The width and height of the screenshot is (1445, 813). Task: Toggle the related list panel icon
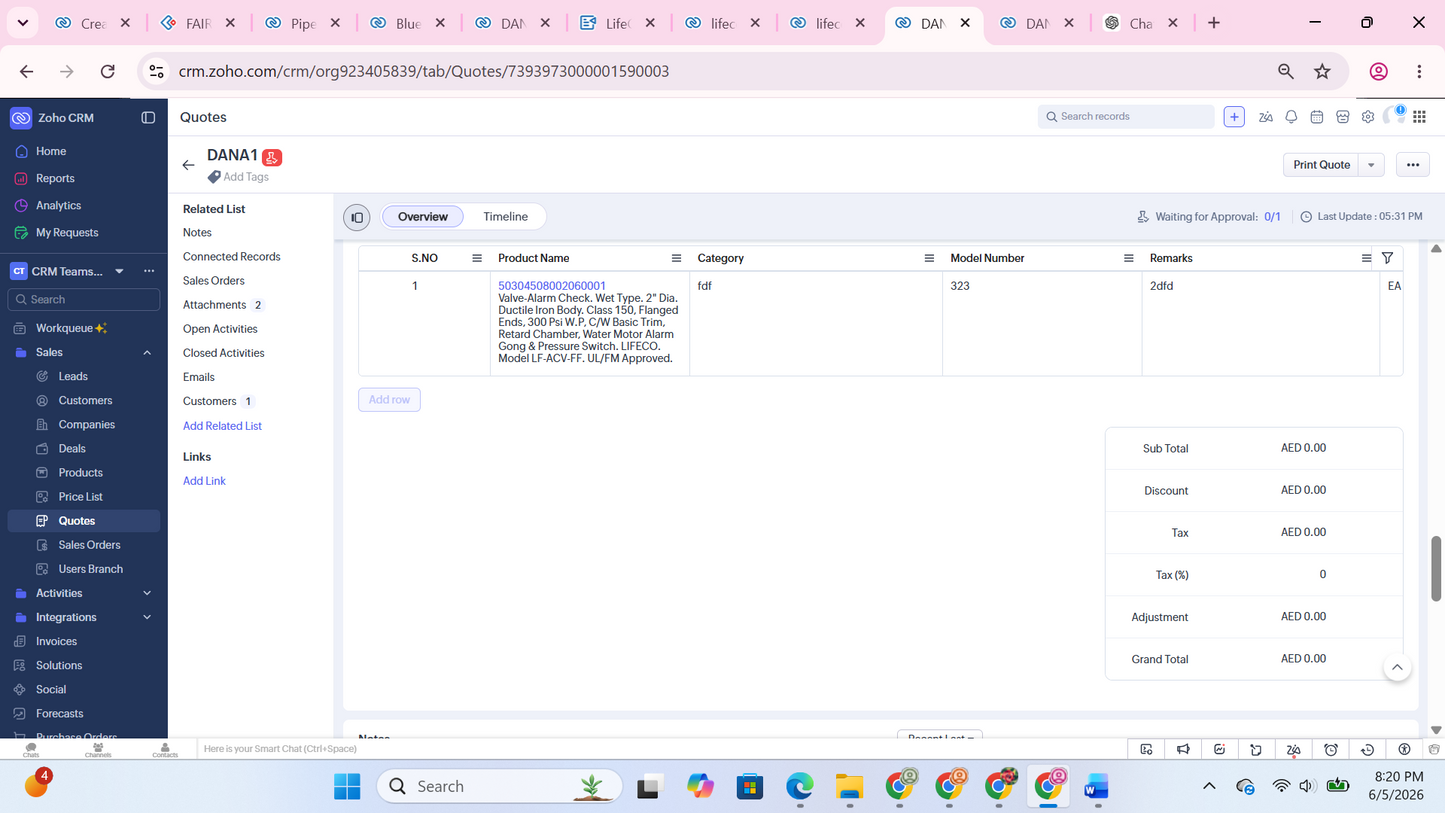(x=357, y=218)
